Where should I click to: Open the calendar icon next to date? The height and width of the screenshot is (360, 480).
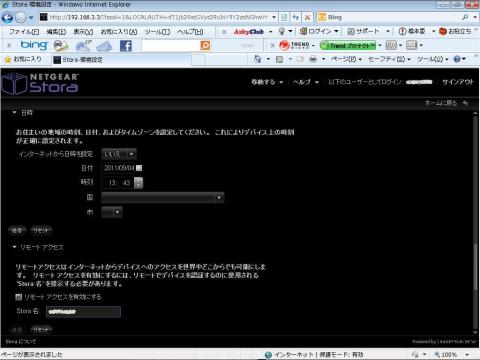coord(139,168)
